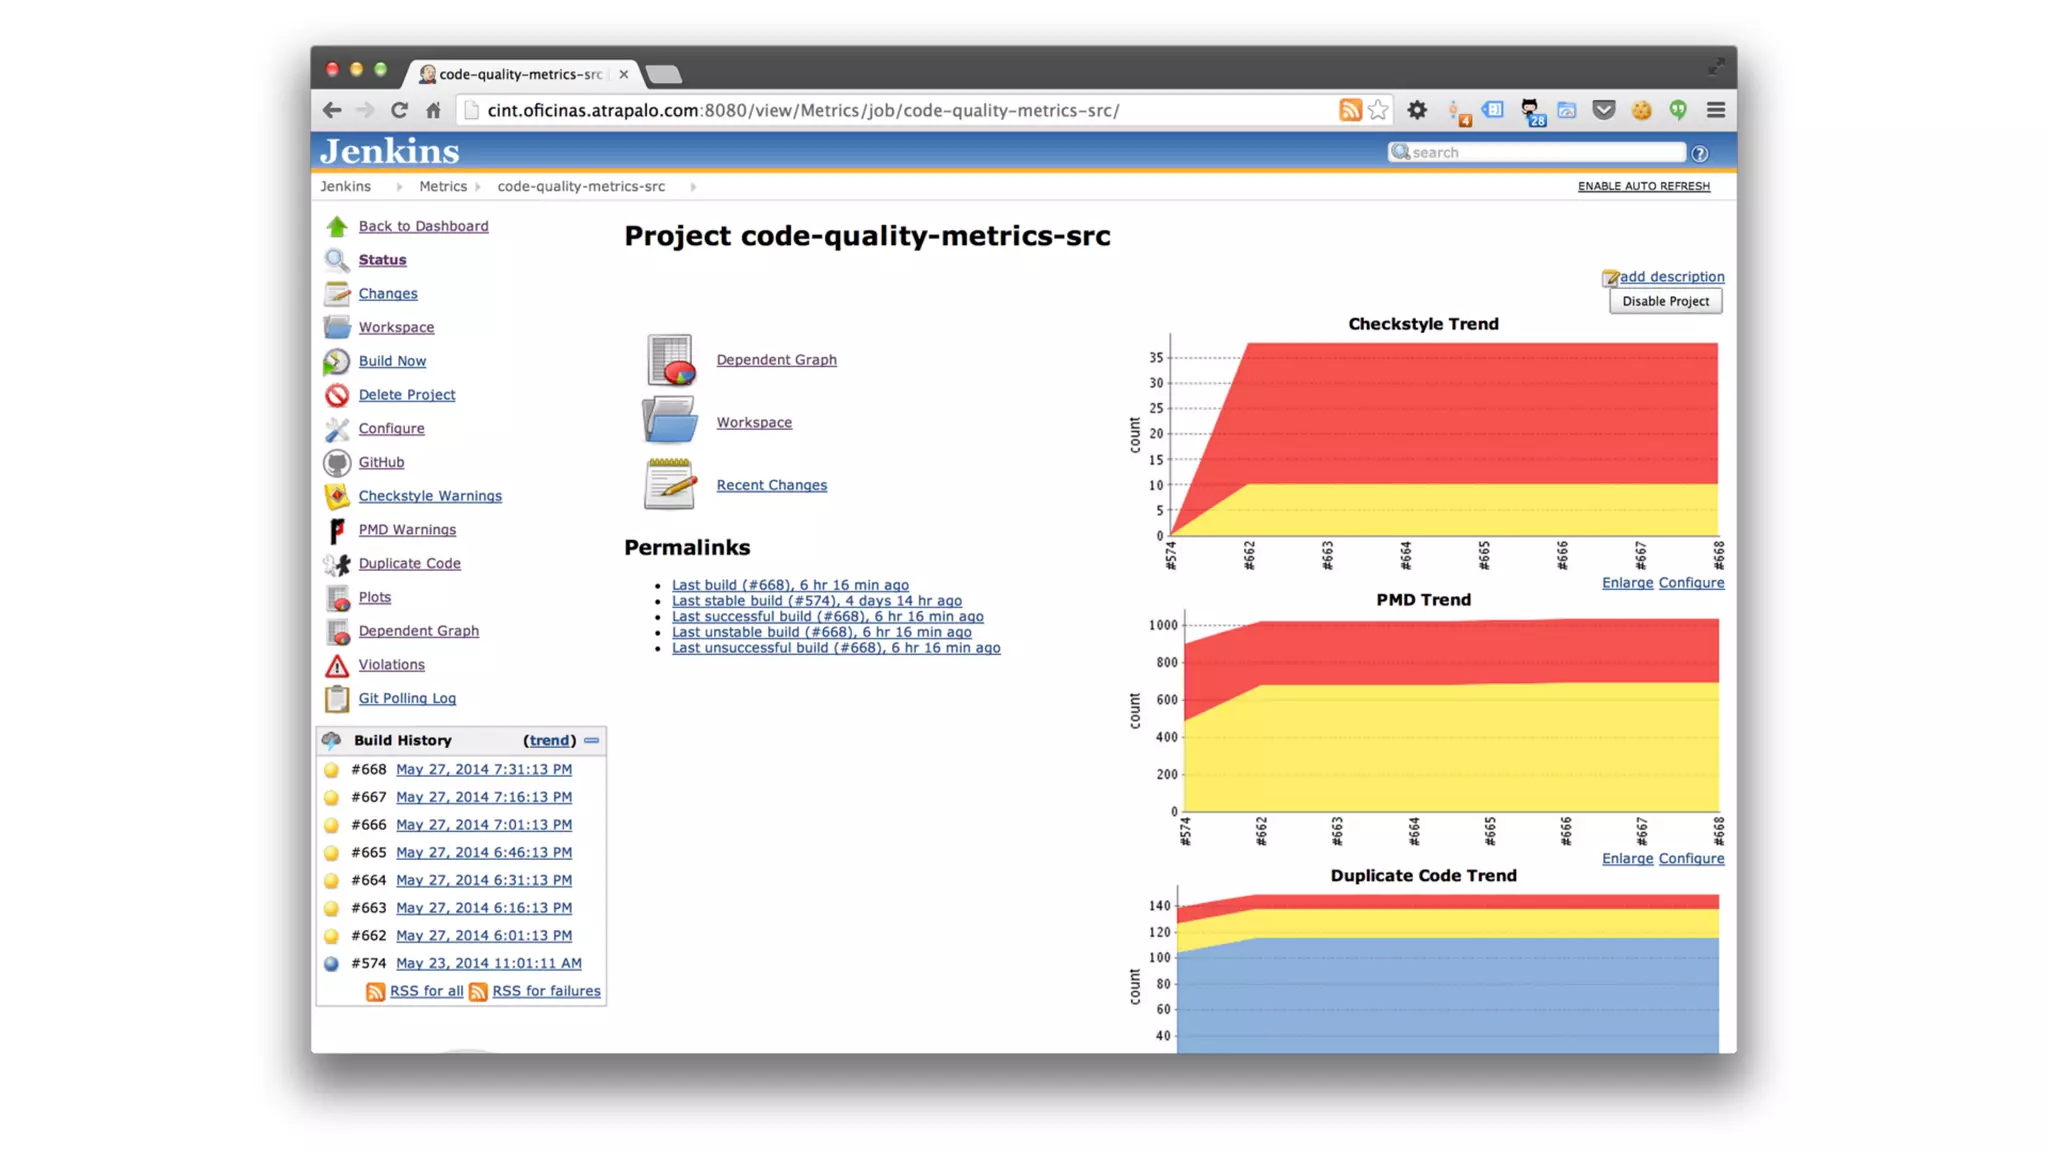Open Last stable build #574 permalink
The height and width of the screenshot is (1152, 2048).
click(x=816, y=601)
